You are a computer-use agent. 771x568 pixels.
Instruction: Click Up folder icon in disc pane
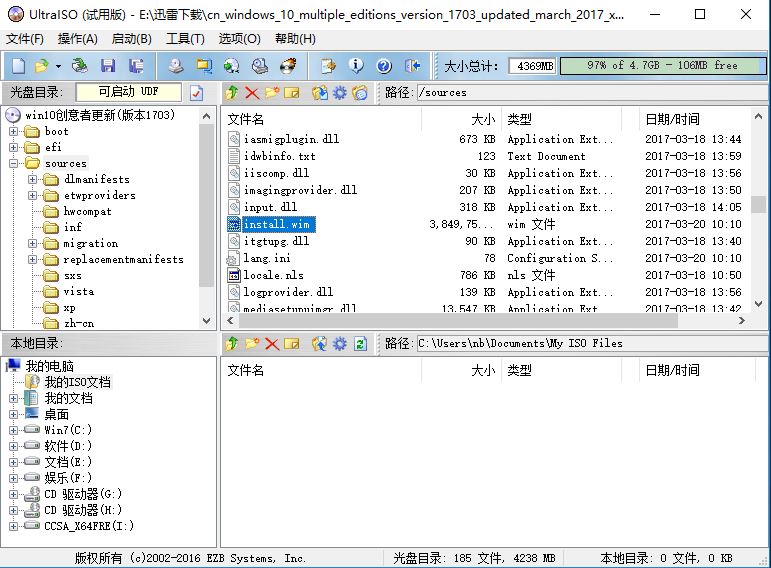click(x=232, y=92)
